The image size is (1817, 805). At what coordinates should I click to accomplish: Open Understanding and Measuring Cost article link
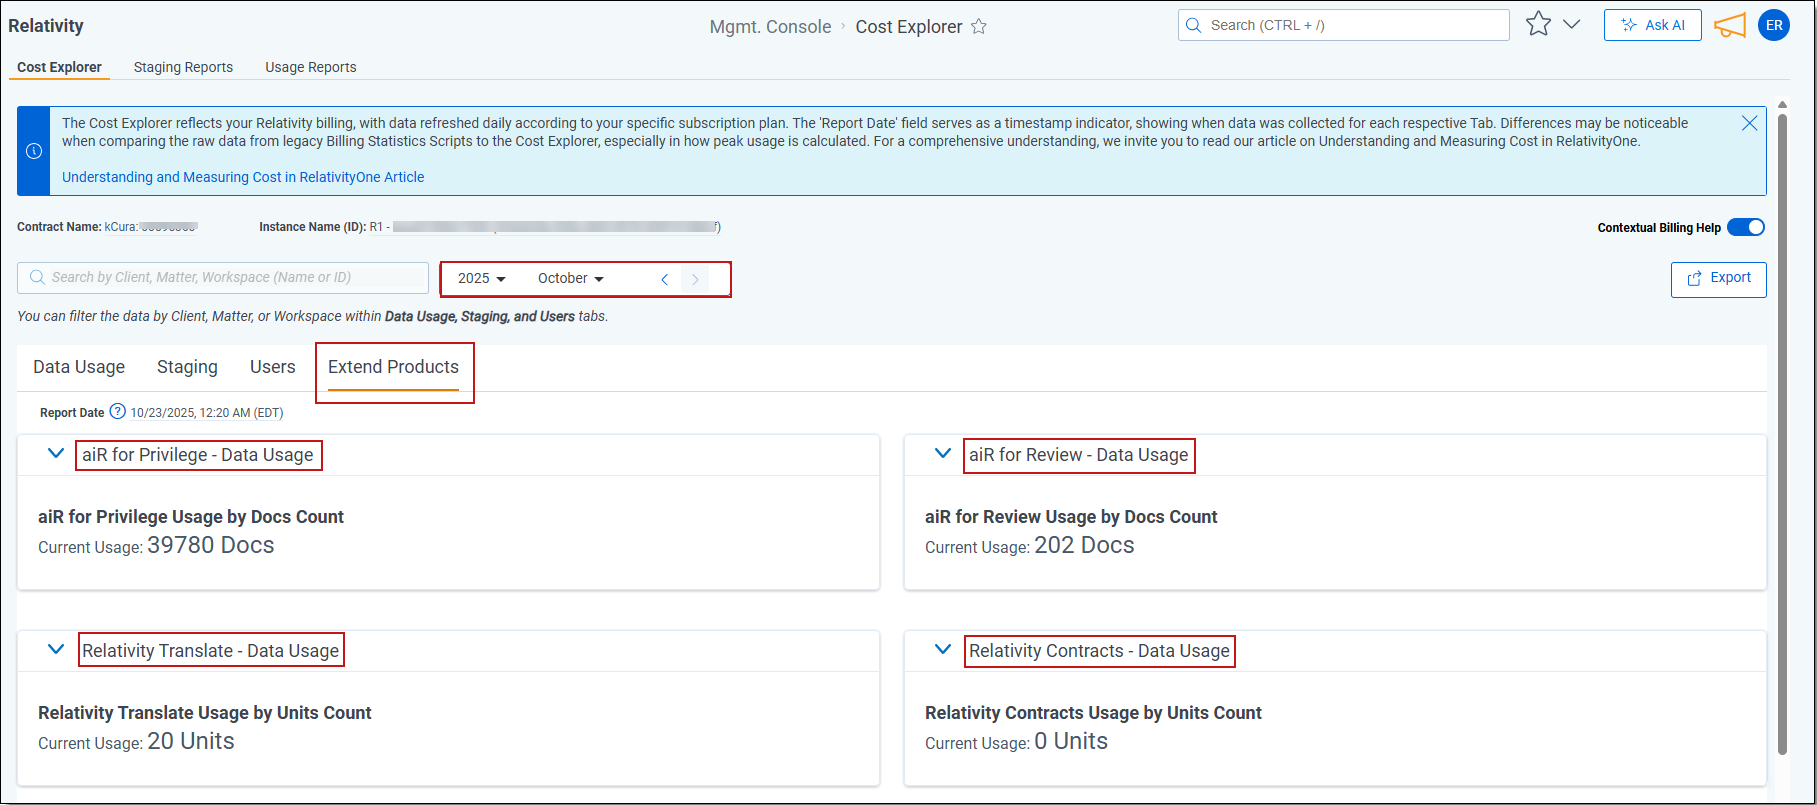click(243, 177)
